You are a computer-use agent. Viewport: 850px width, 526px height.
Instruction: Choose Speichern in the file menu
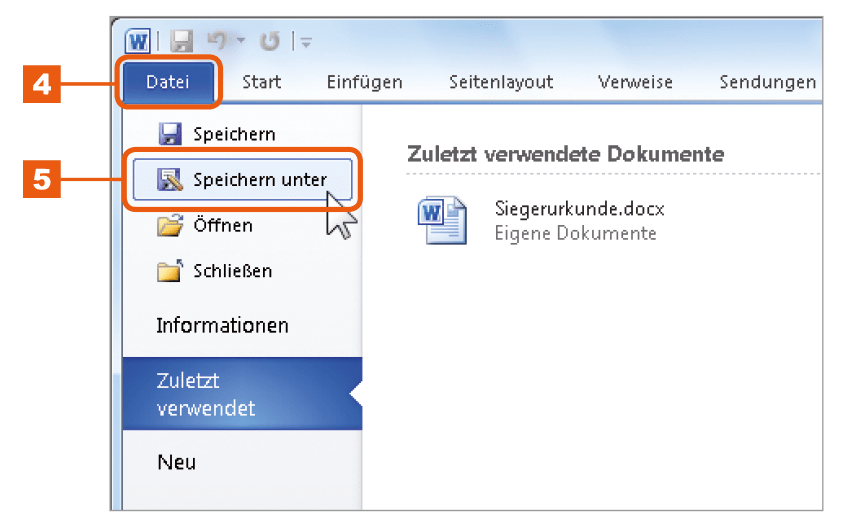[217, 134]
